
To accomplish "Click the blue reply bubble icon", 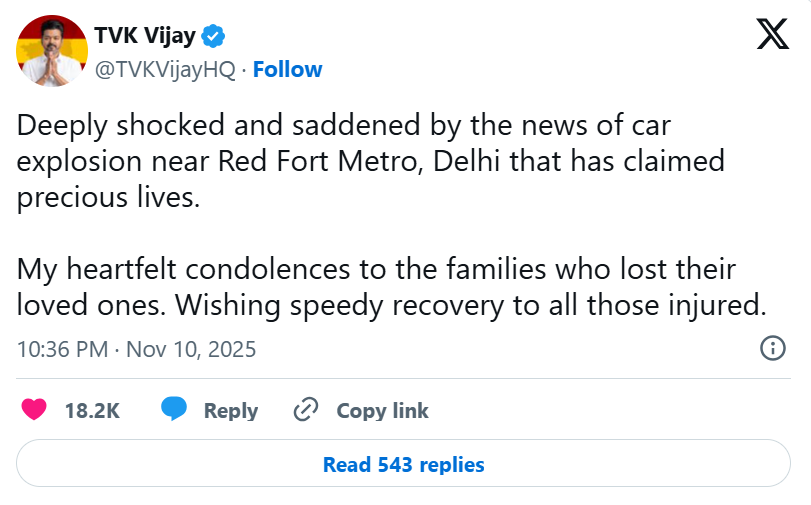I will coord(175,410).
